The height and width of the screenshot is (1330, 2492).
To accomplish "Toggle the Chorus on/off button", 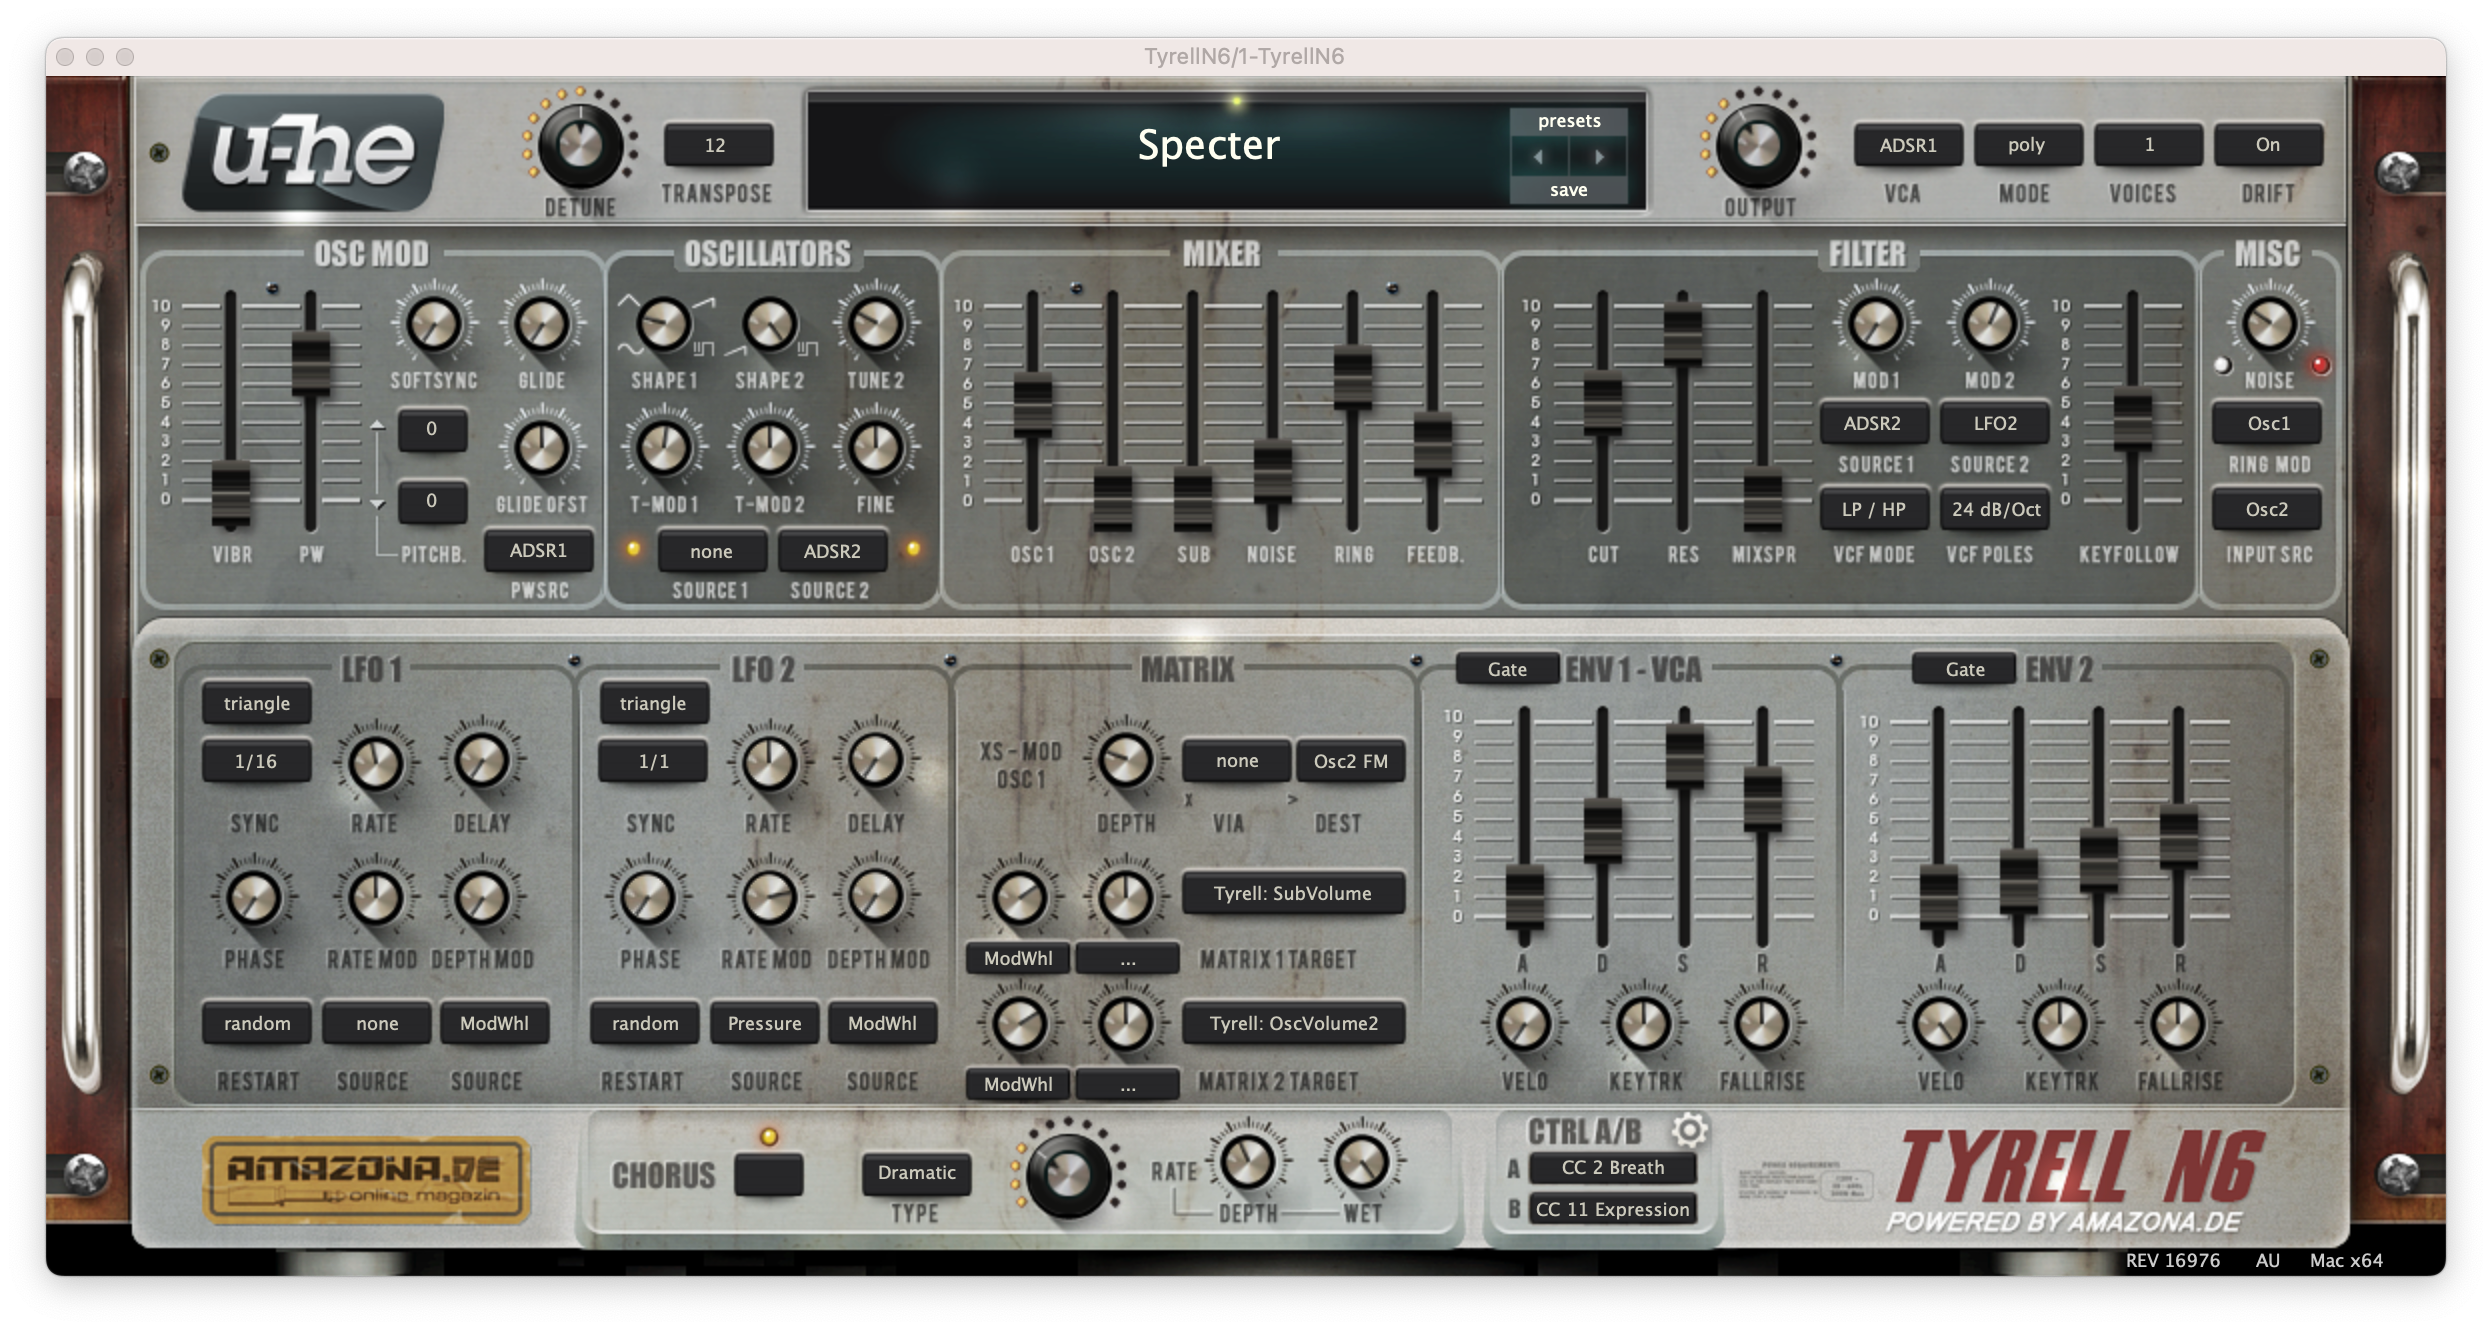I will [x=768, y=1174].
